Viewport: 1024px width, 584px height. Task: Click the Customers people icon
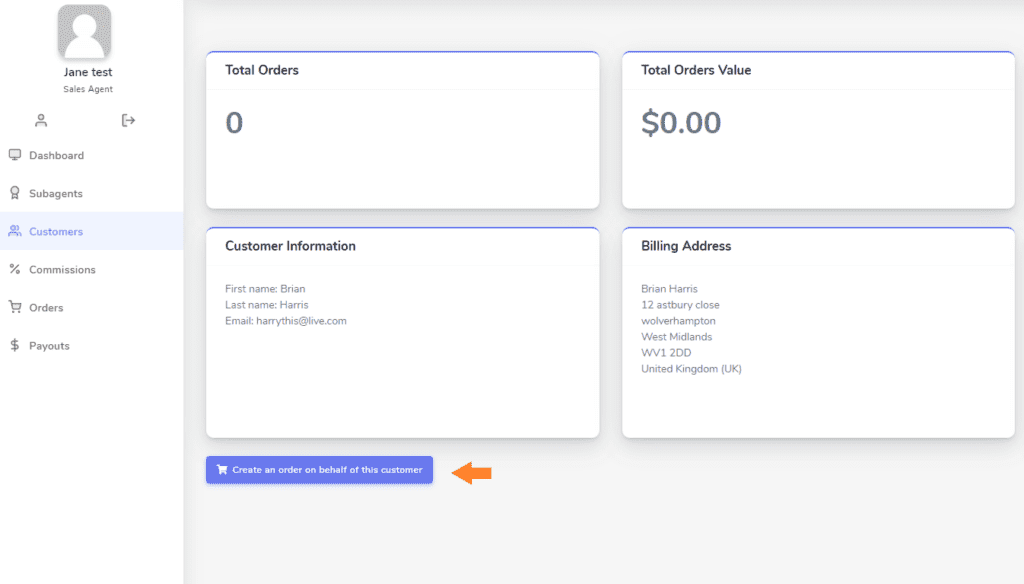pos(14,231)
